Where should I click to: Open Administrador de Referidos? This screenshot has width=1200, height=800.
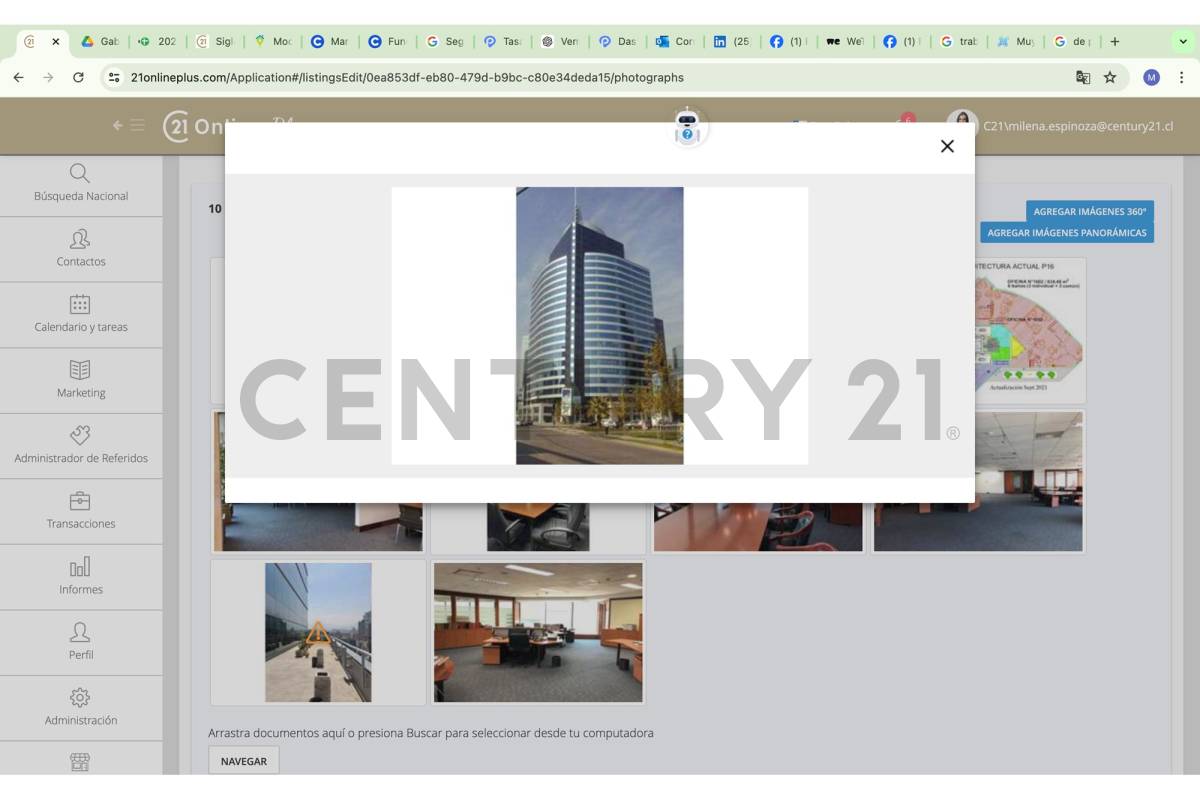coord(81,446)
